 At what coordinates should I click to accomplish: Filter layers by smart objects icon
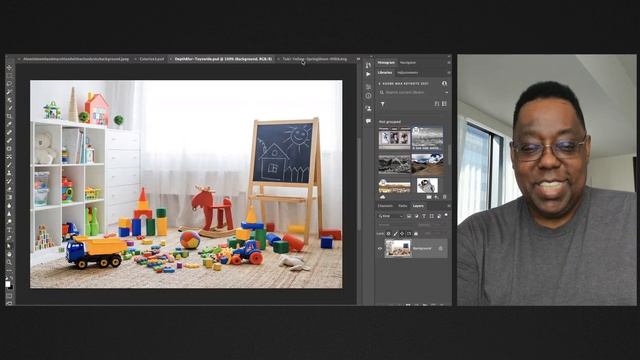(439, 216)
